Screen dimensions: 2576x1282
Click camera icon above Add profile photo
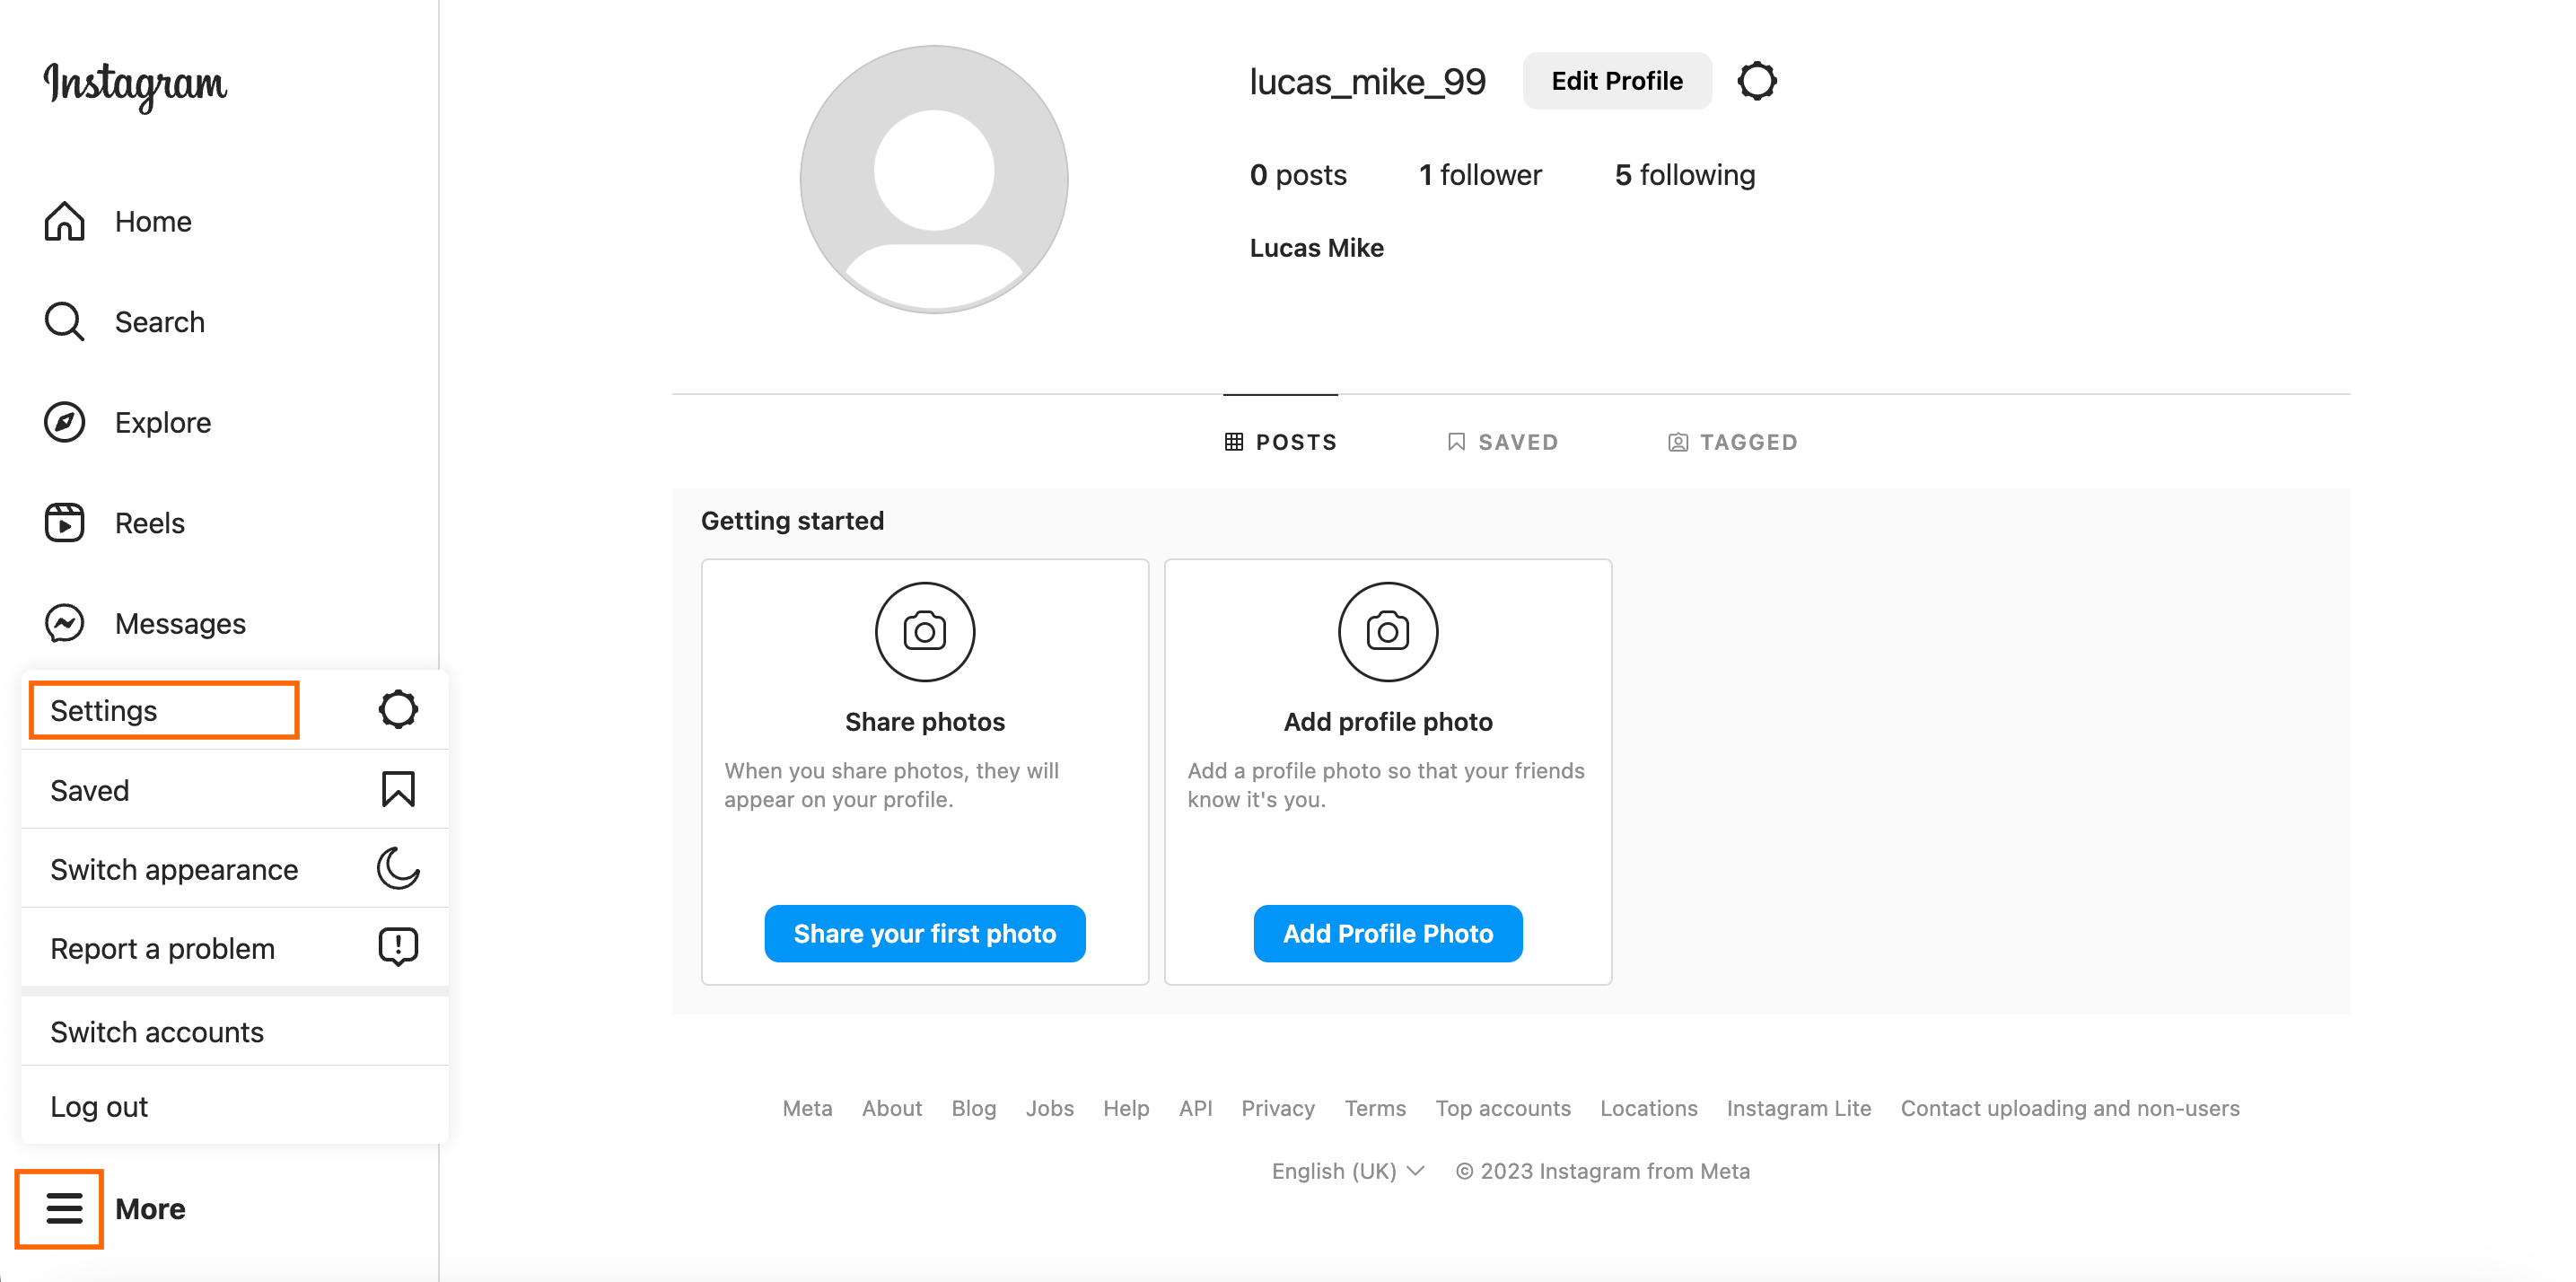point(1387,632)
